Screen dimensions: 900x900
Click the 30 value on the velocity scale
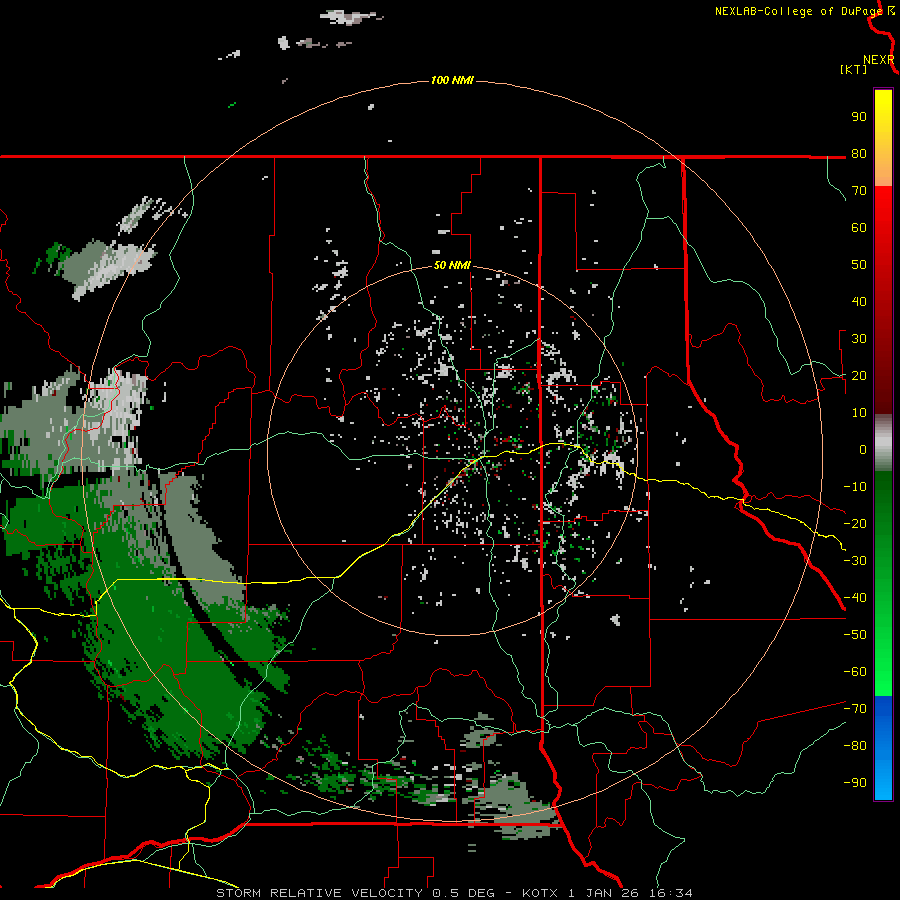[859, 339]
